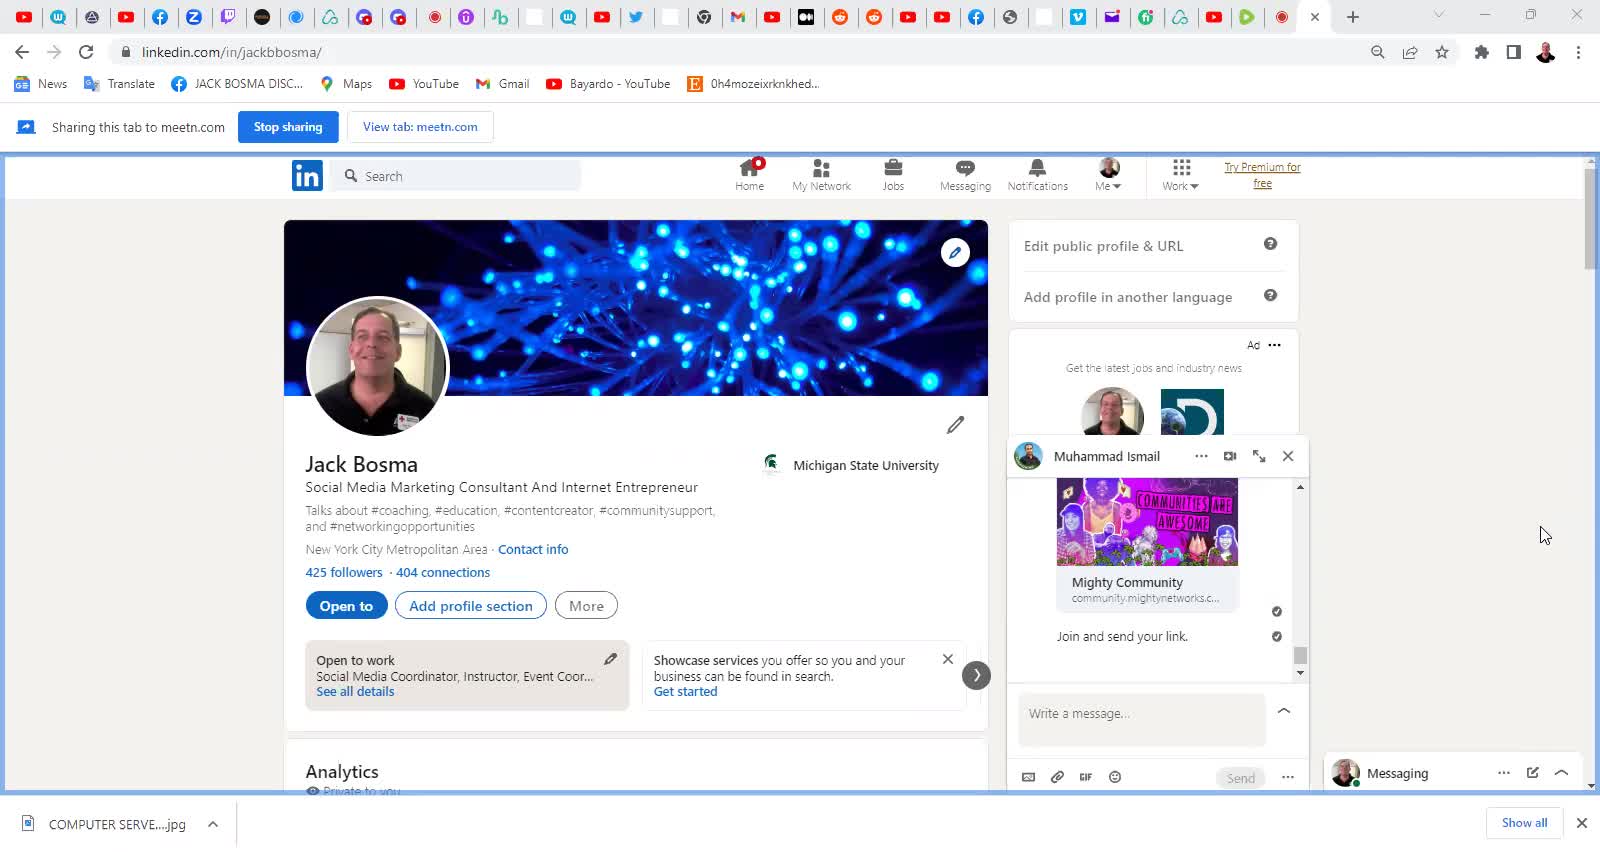Open Messaging in LinkedIn nav bar
The width and height of the screenshot is (1600, 852).
[965, 175]
